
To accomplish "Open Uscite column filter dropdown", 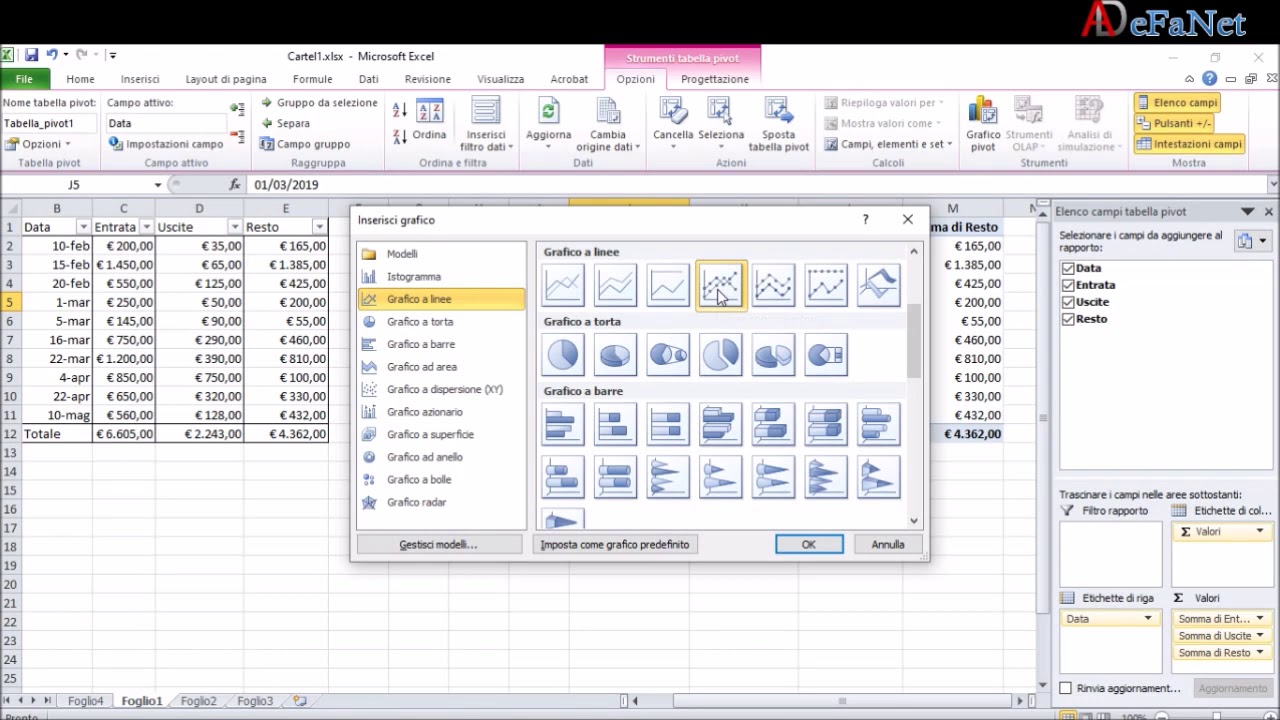I will coord(234,227).
